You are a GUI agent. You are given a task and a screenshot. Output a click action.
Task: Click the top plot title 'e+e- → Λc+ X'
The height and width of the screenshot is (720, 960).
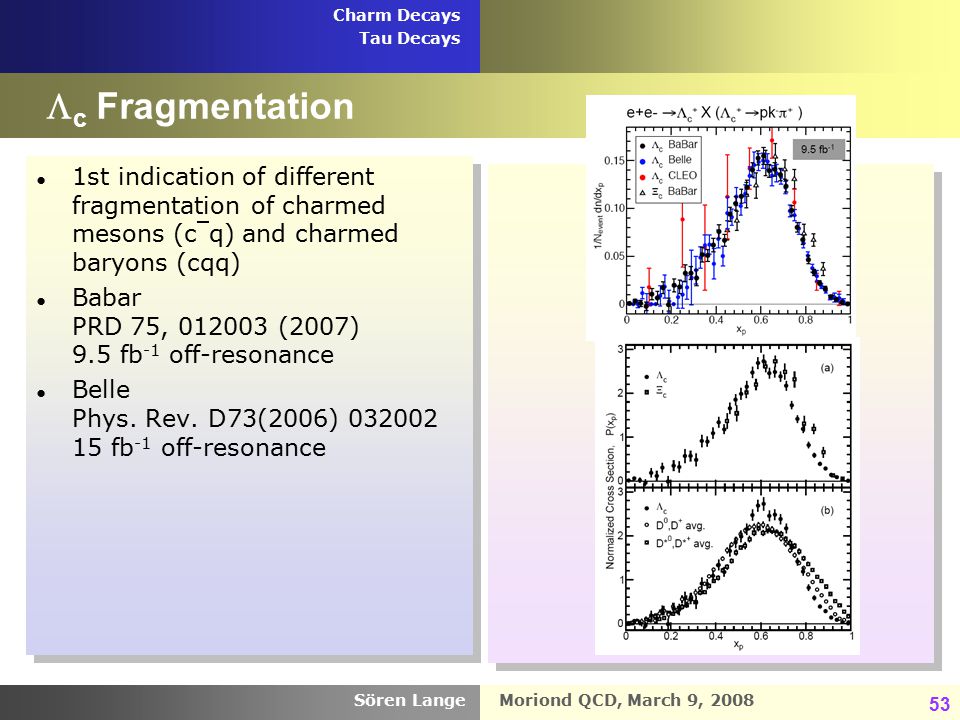pyautogui.click(x=714, y=113)
